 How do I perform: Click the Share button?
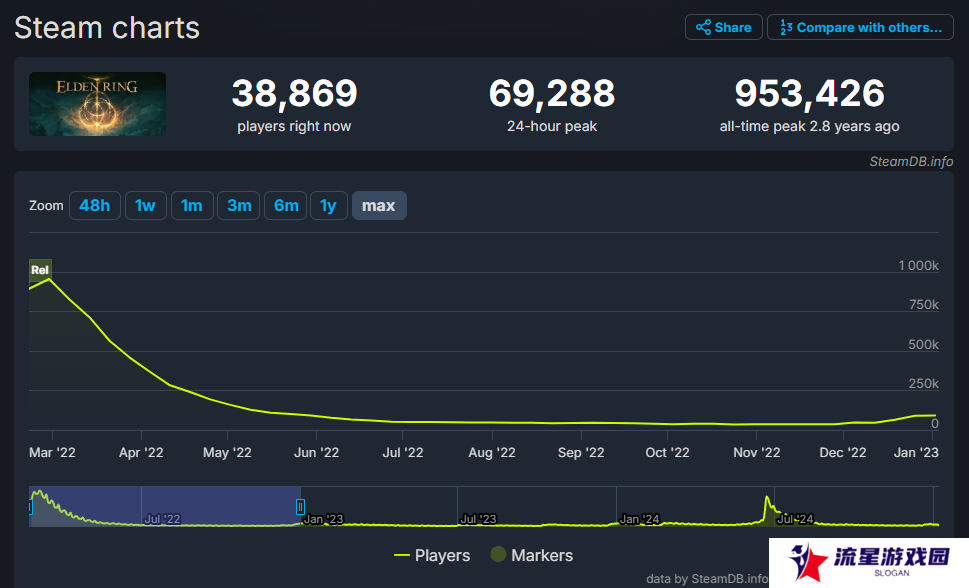click(723, 27)
